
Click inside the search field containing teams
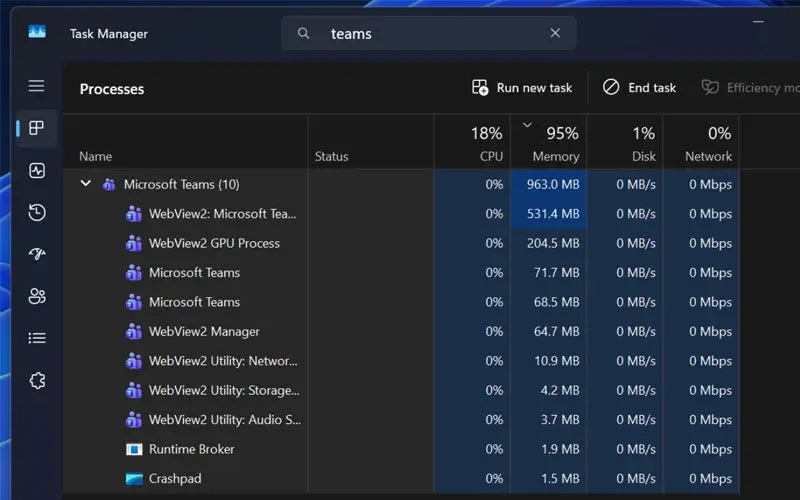tap(429, 33)
